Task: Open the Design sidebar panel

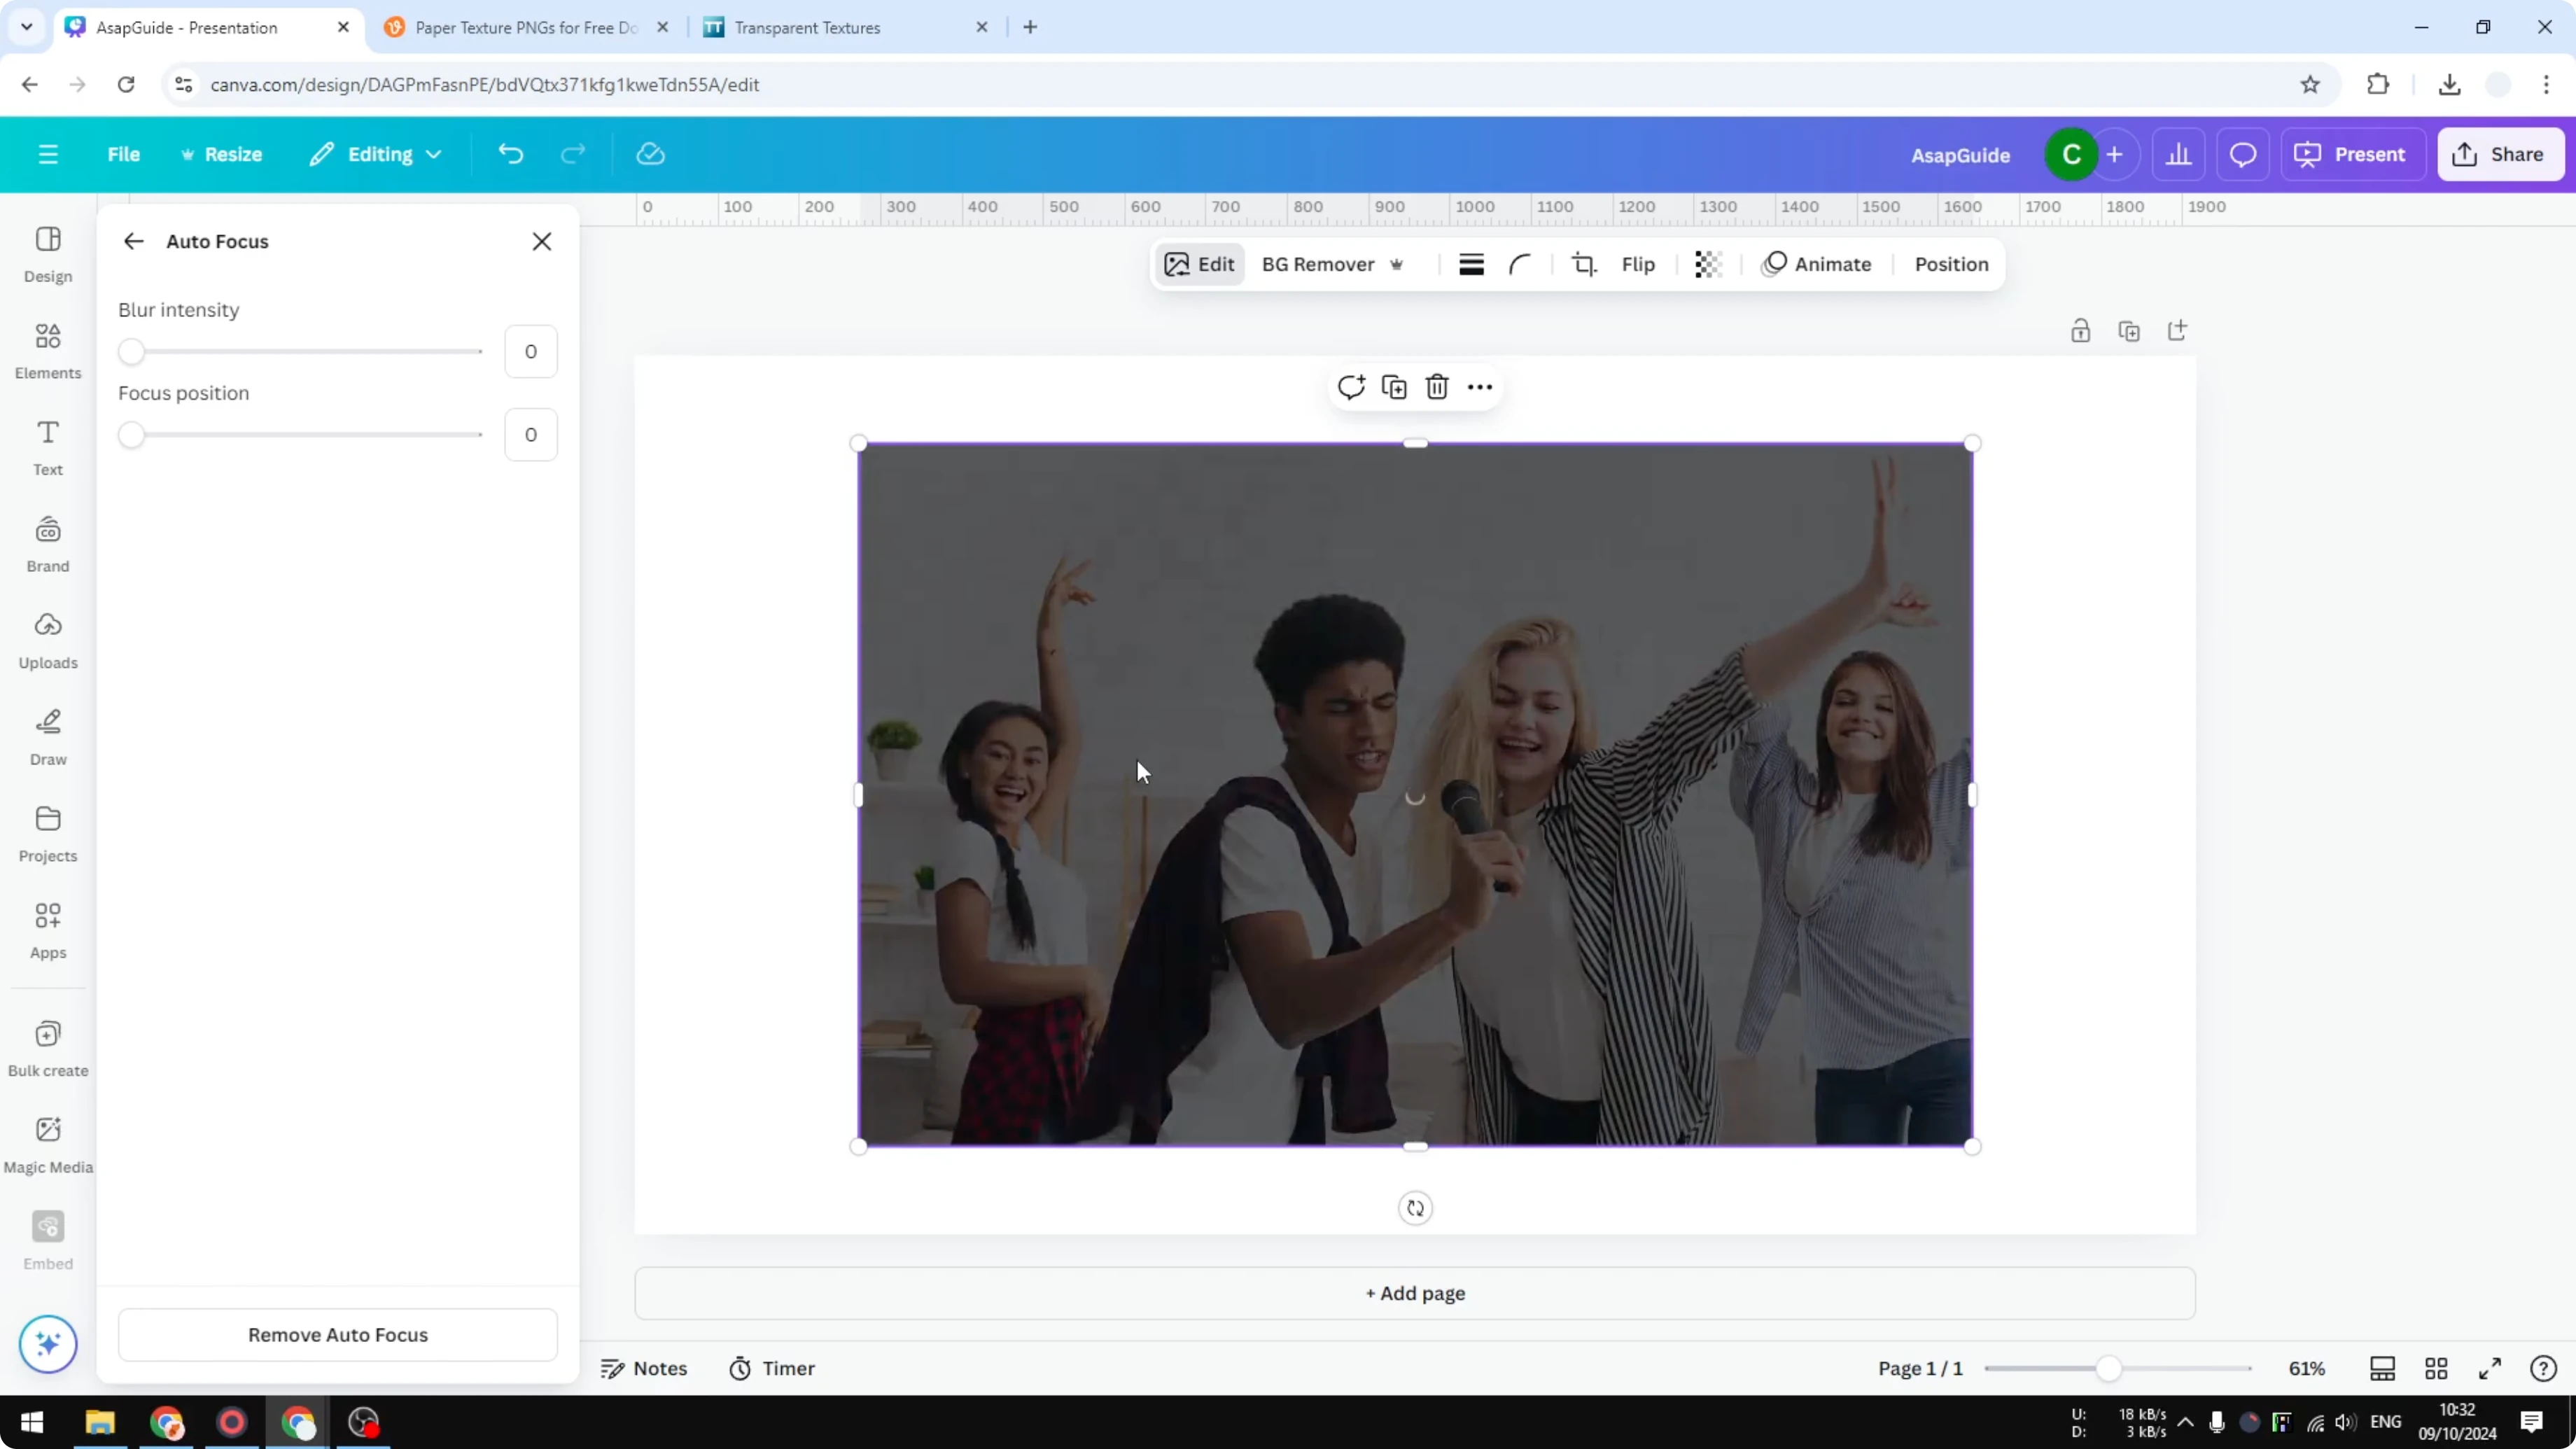Action: (48, 254)
